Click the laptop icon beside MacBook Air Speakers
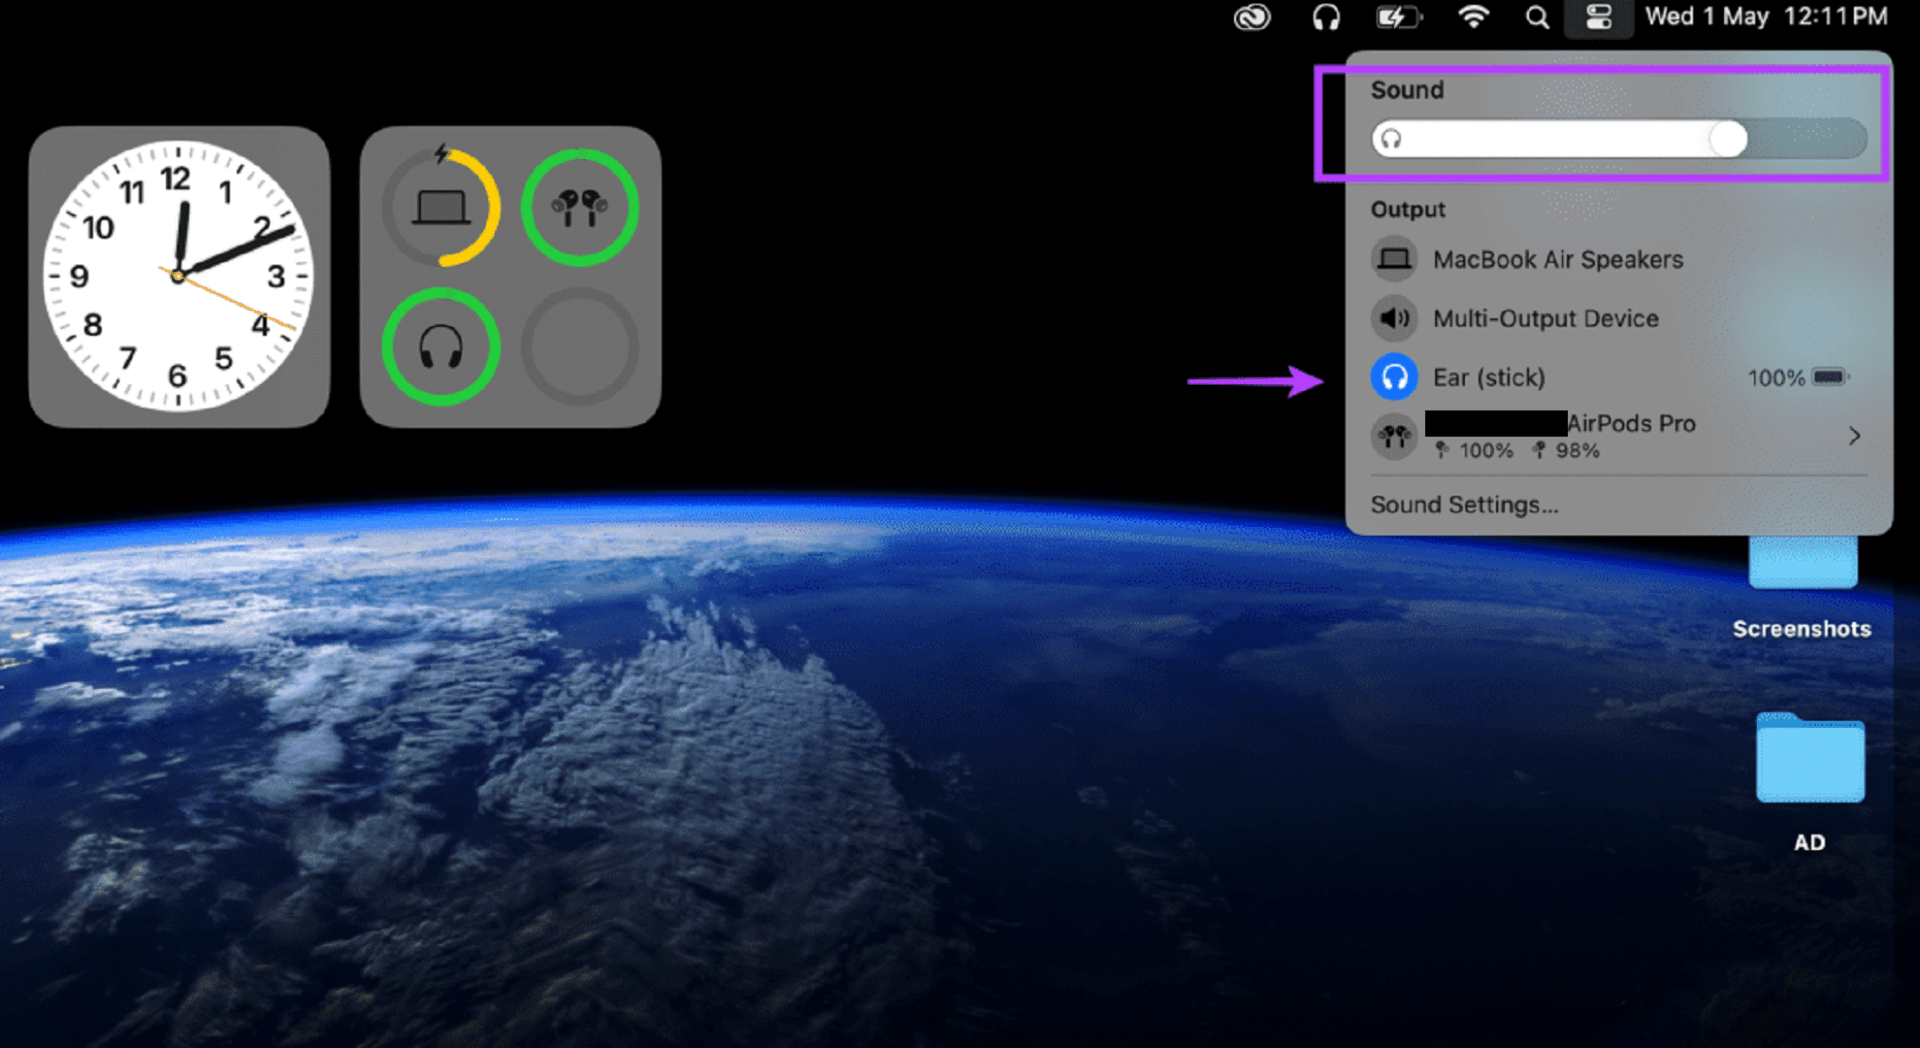Image resolution: width=1920 pixels, height=1048 pixels. pos(1394,260)
